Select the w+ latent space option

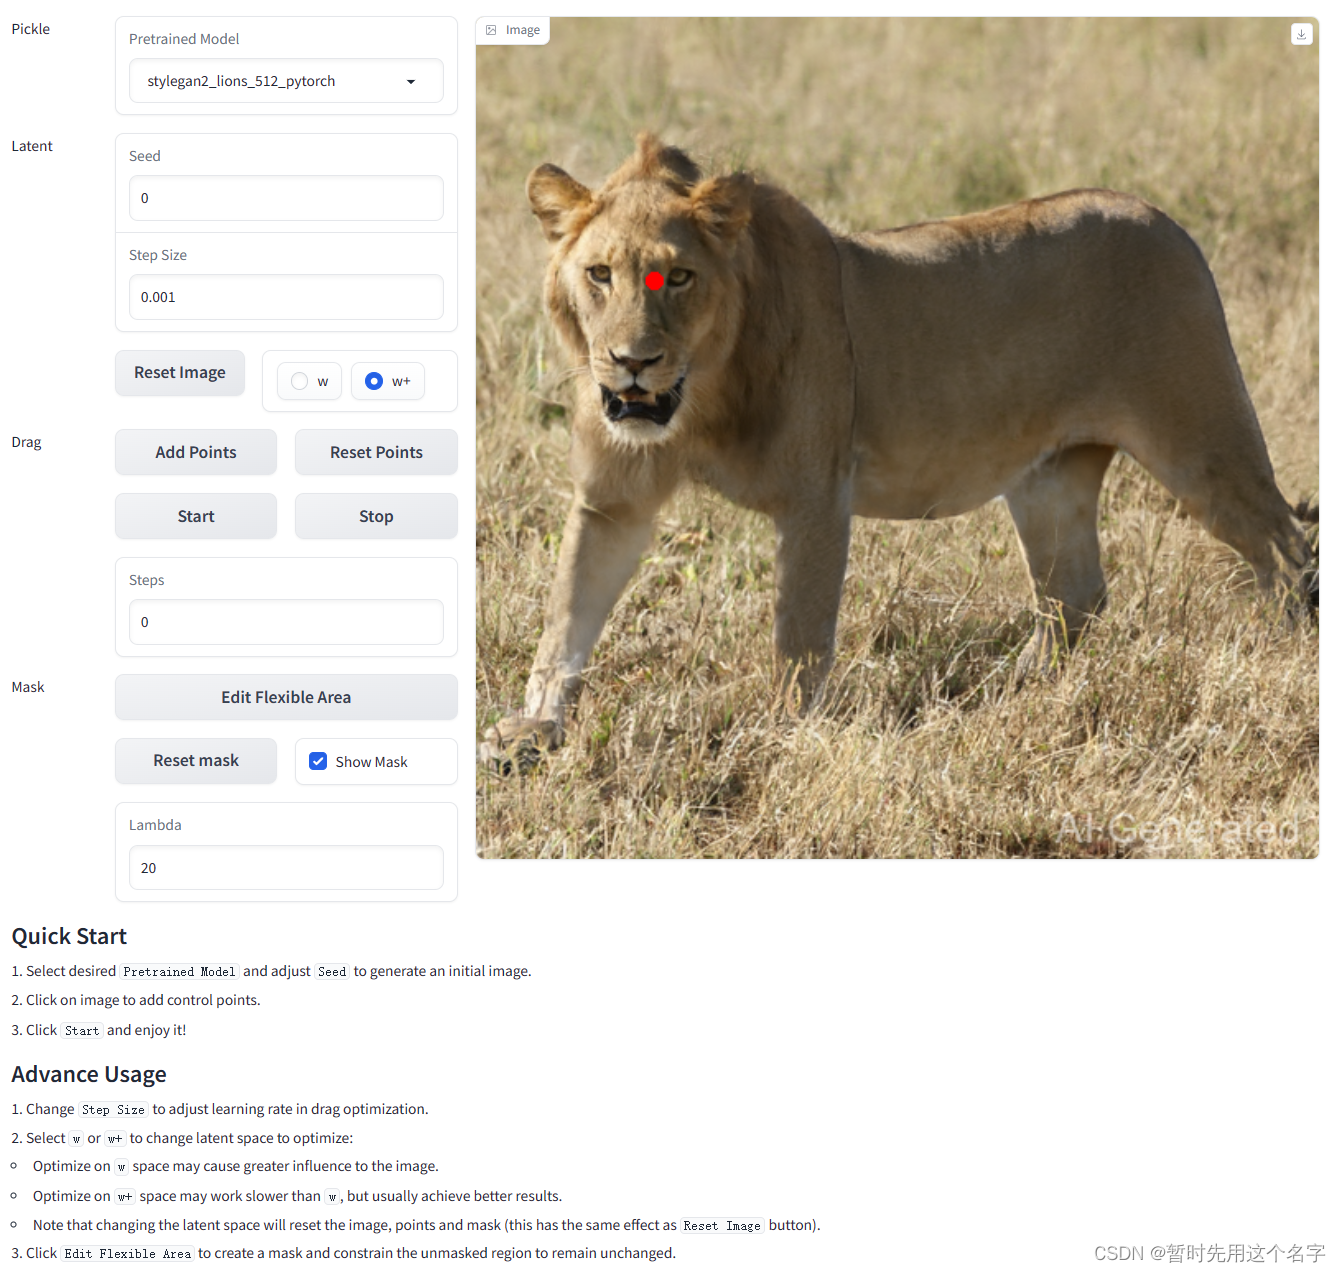[388, 381]
